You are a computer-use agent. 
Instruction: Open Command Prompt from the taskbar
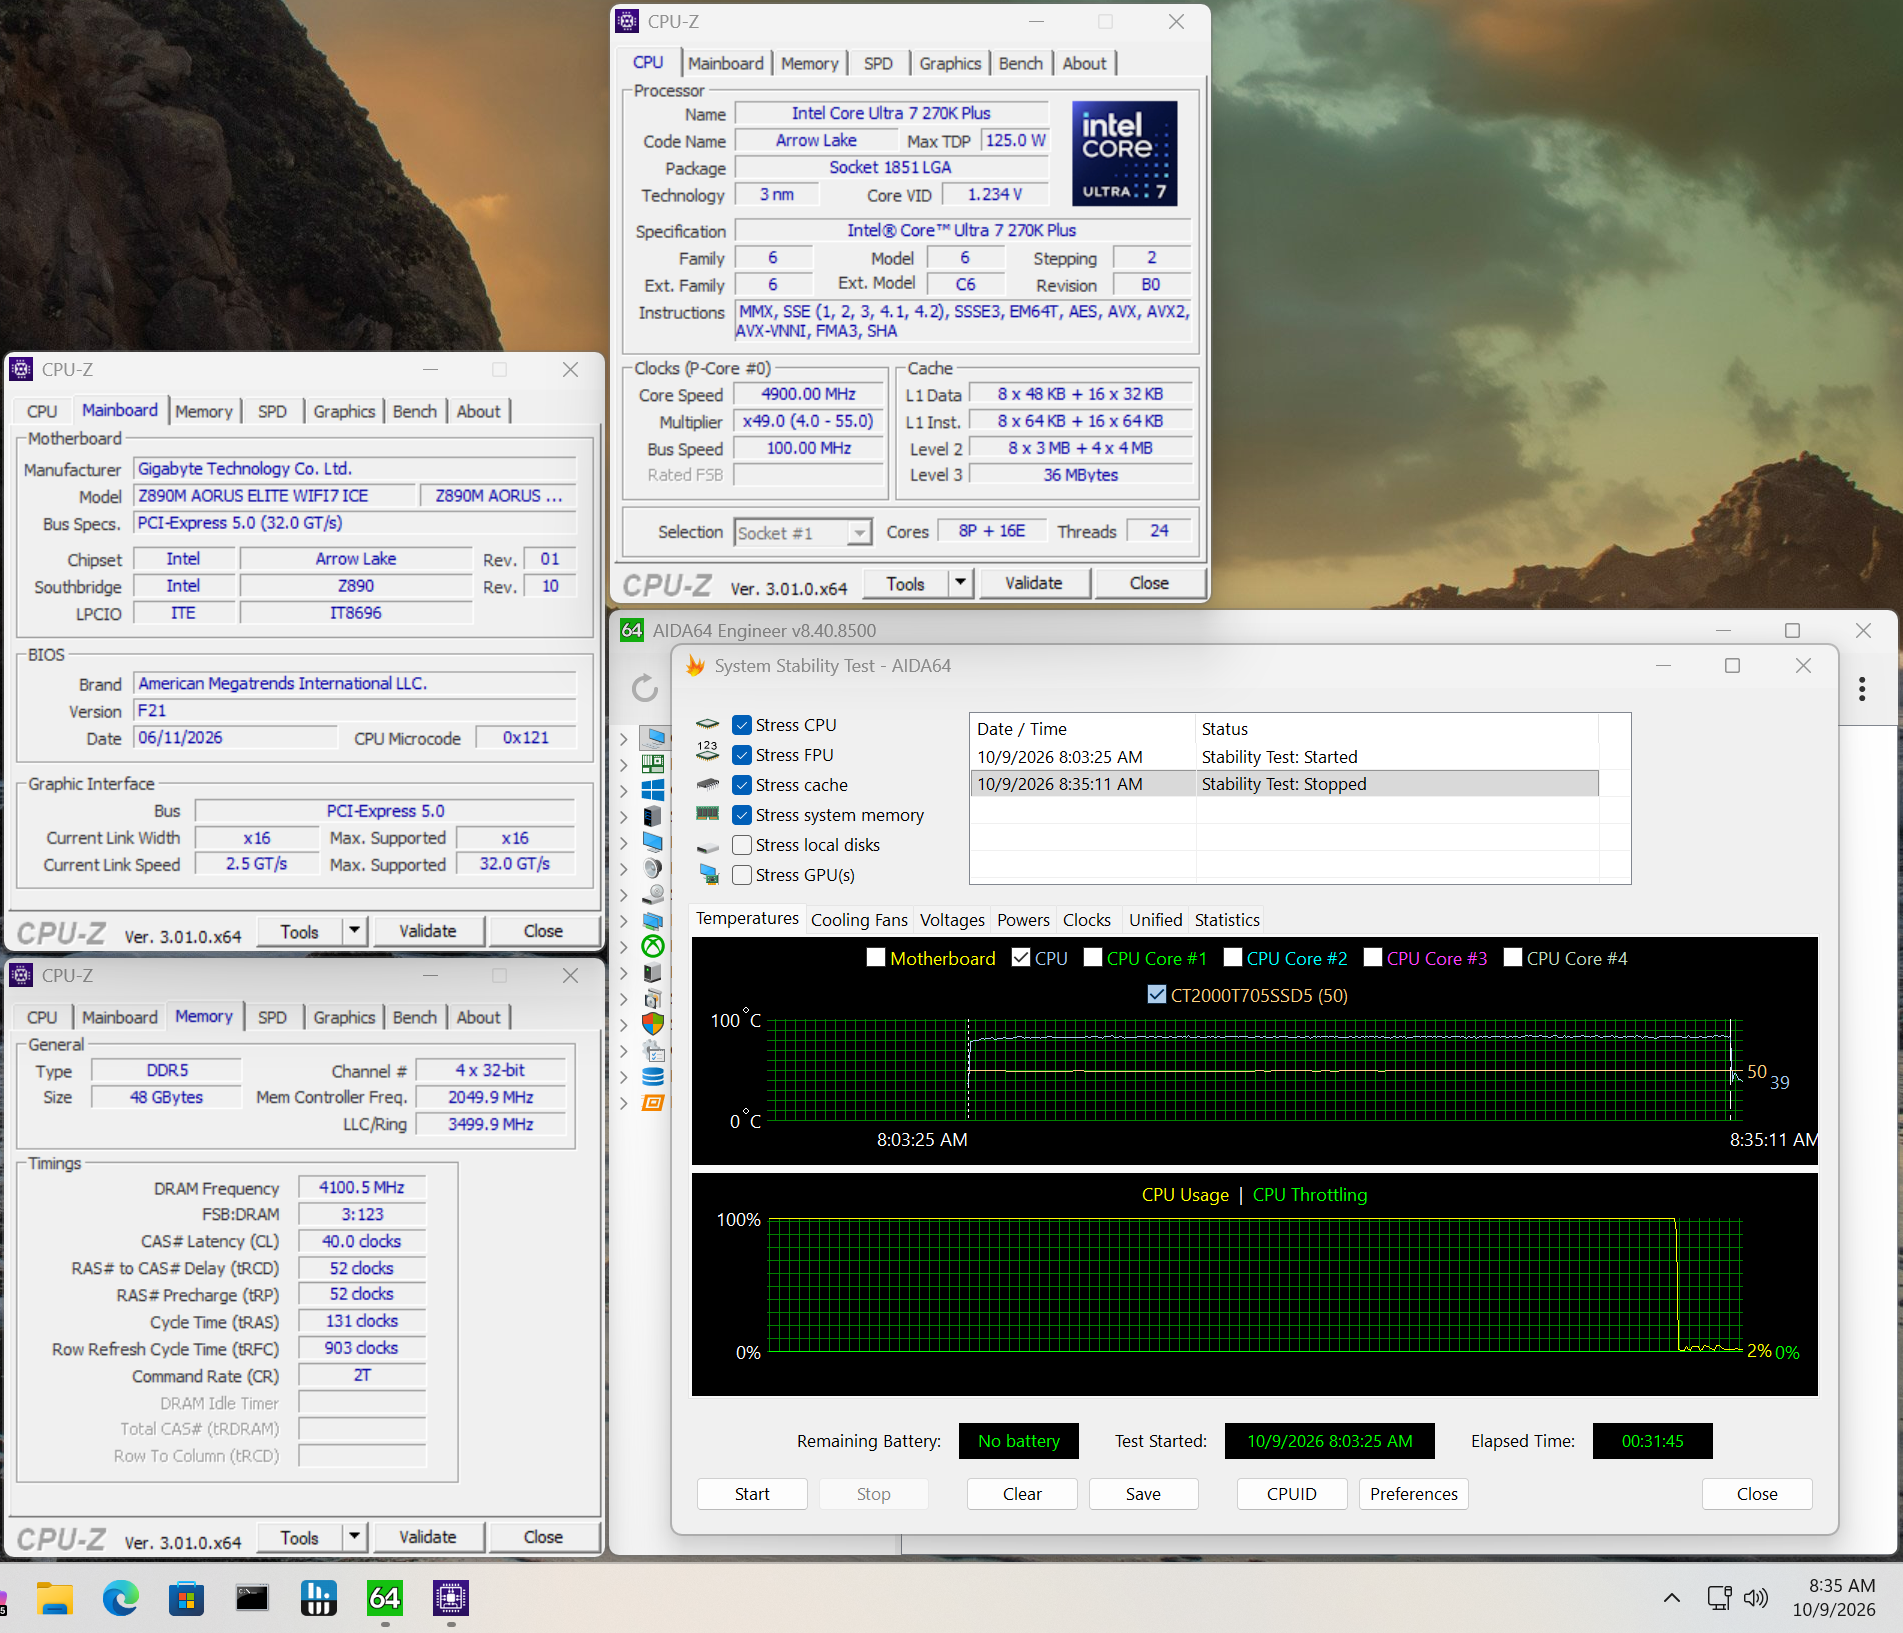click(252, 1598)
